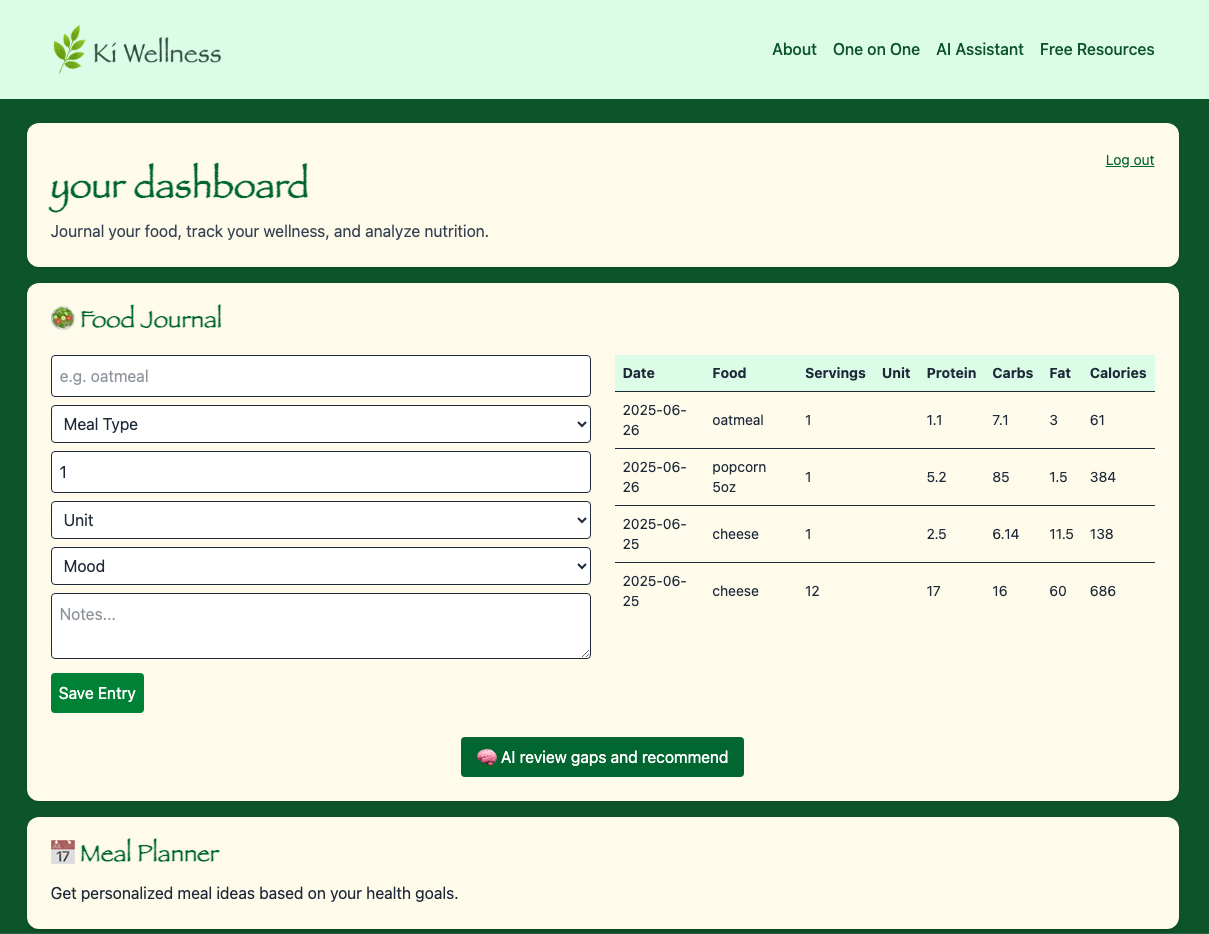Open the About page
Screen dimensions: 1209x934
(x=794, y=49)
